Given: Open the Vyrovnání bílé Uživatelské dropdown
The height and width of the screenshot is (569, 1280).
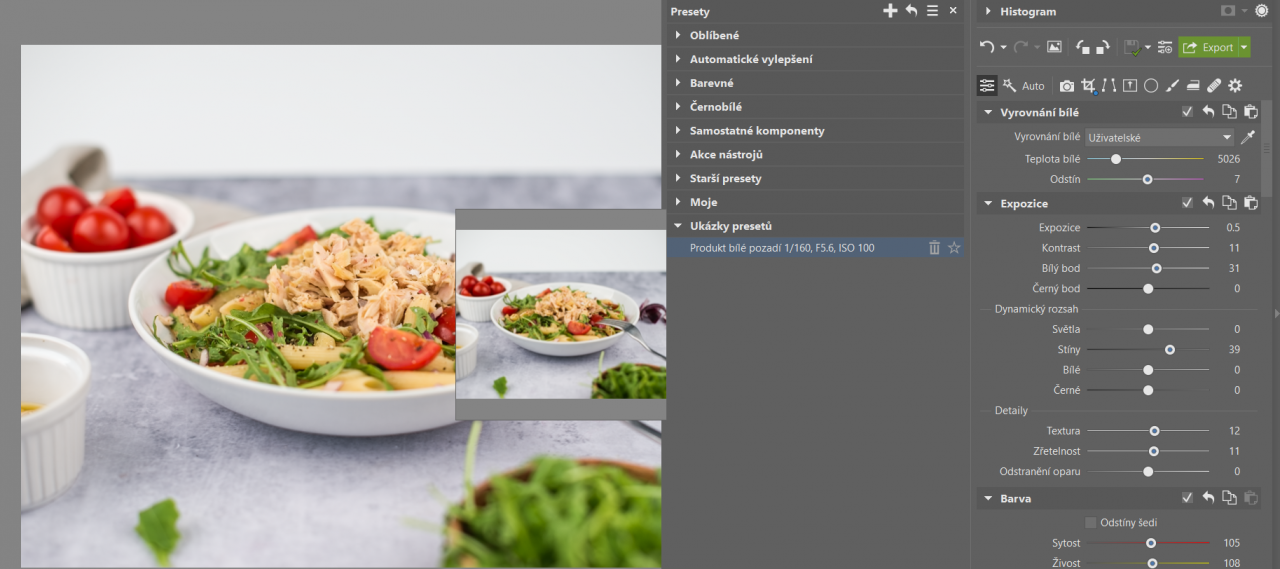Looking at the screenshot, I should tap(1160, 137).
